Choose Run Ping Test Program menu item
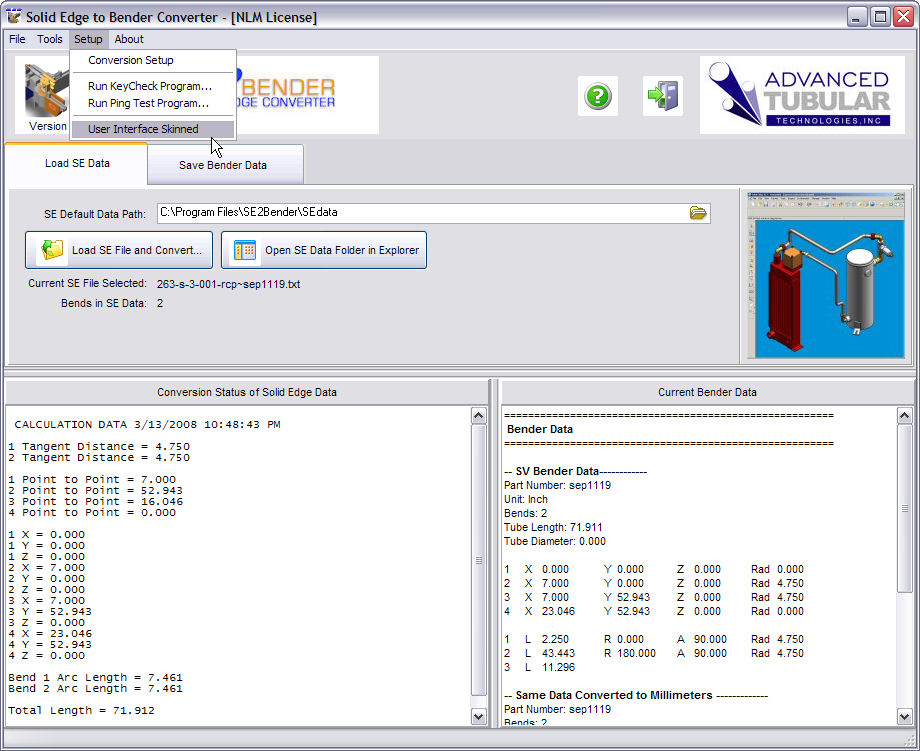Viewport: 920px width, 751px height. pos(148,103)
